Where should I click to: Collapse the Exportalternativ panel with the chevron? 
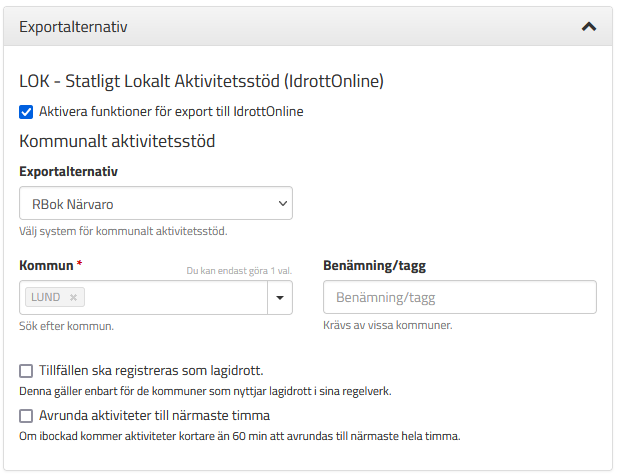(589, 27)
